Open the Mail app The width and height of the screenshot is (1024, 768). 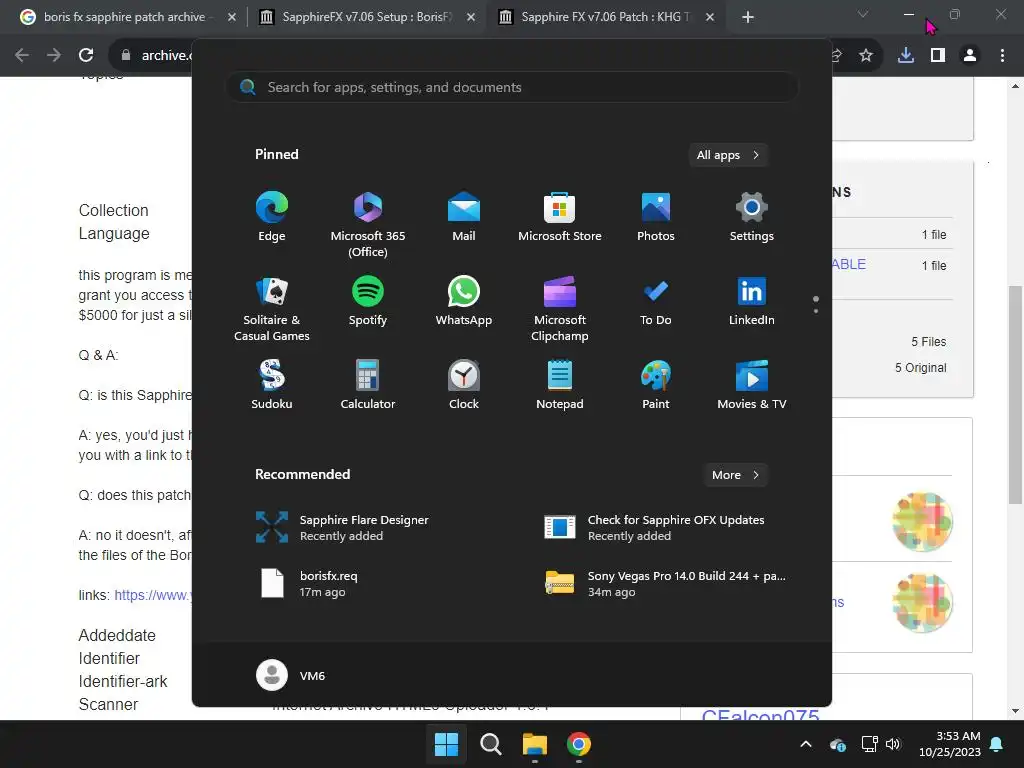(464, 217)
